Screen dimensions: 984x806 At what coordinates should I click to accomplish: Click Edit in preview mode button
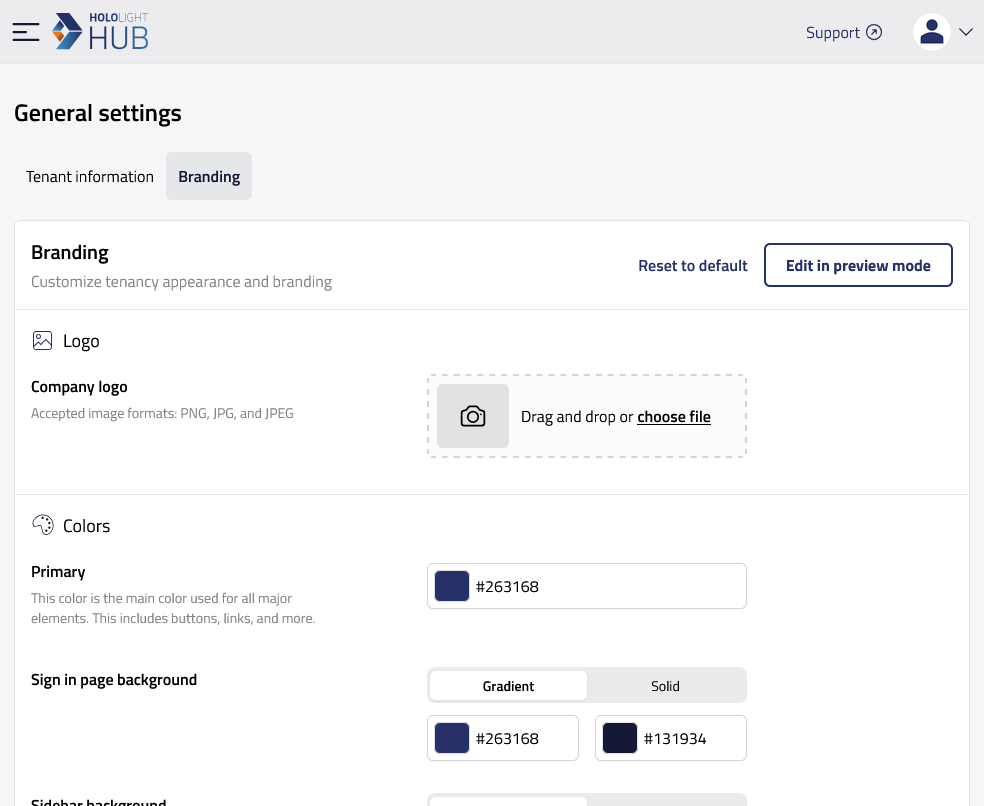click(858, 266)
